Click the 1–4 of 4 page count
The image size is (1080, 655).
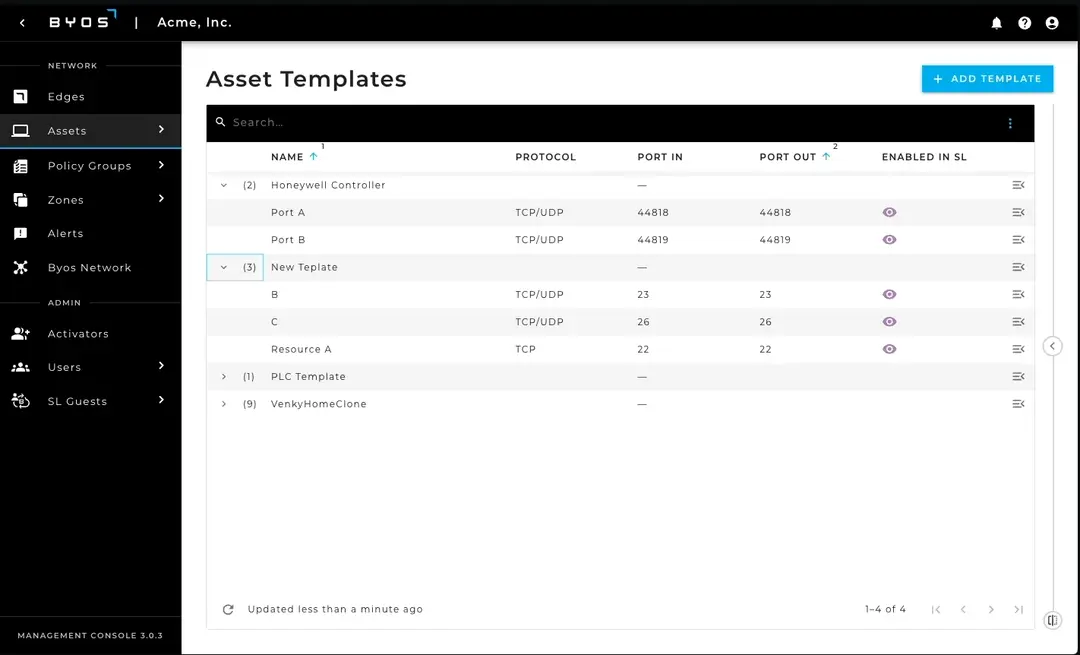pos(885,610)
